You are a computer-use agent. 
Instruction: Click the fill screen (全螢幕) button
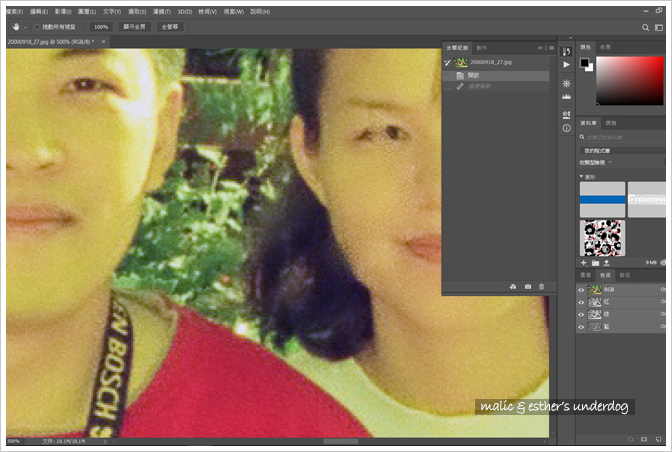(170, 27)
